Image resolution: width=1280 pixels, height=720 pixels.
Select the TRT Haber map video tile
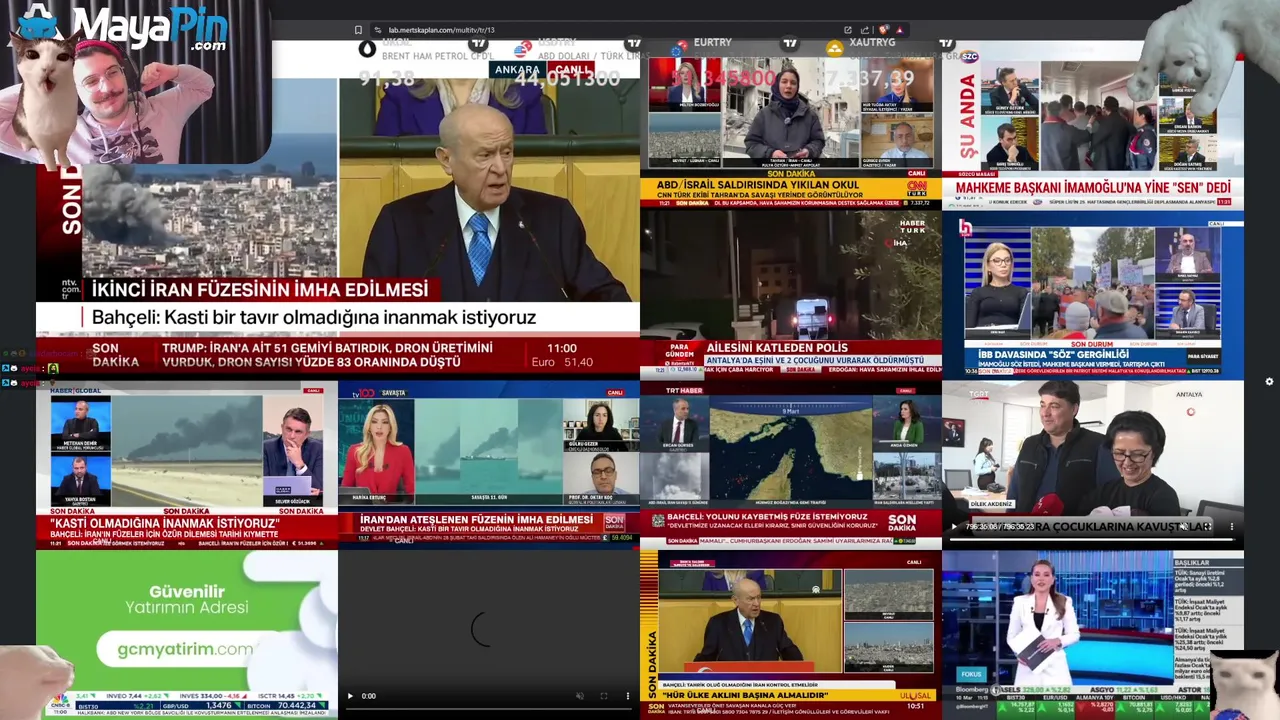(x=790, y=464)
